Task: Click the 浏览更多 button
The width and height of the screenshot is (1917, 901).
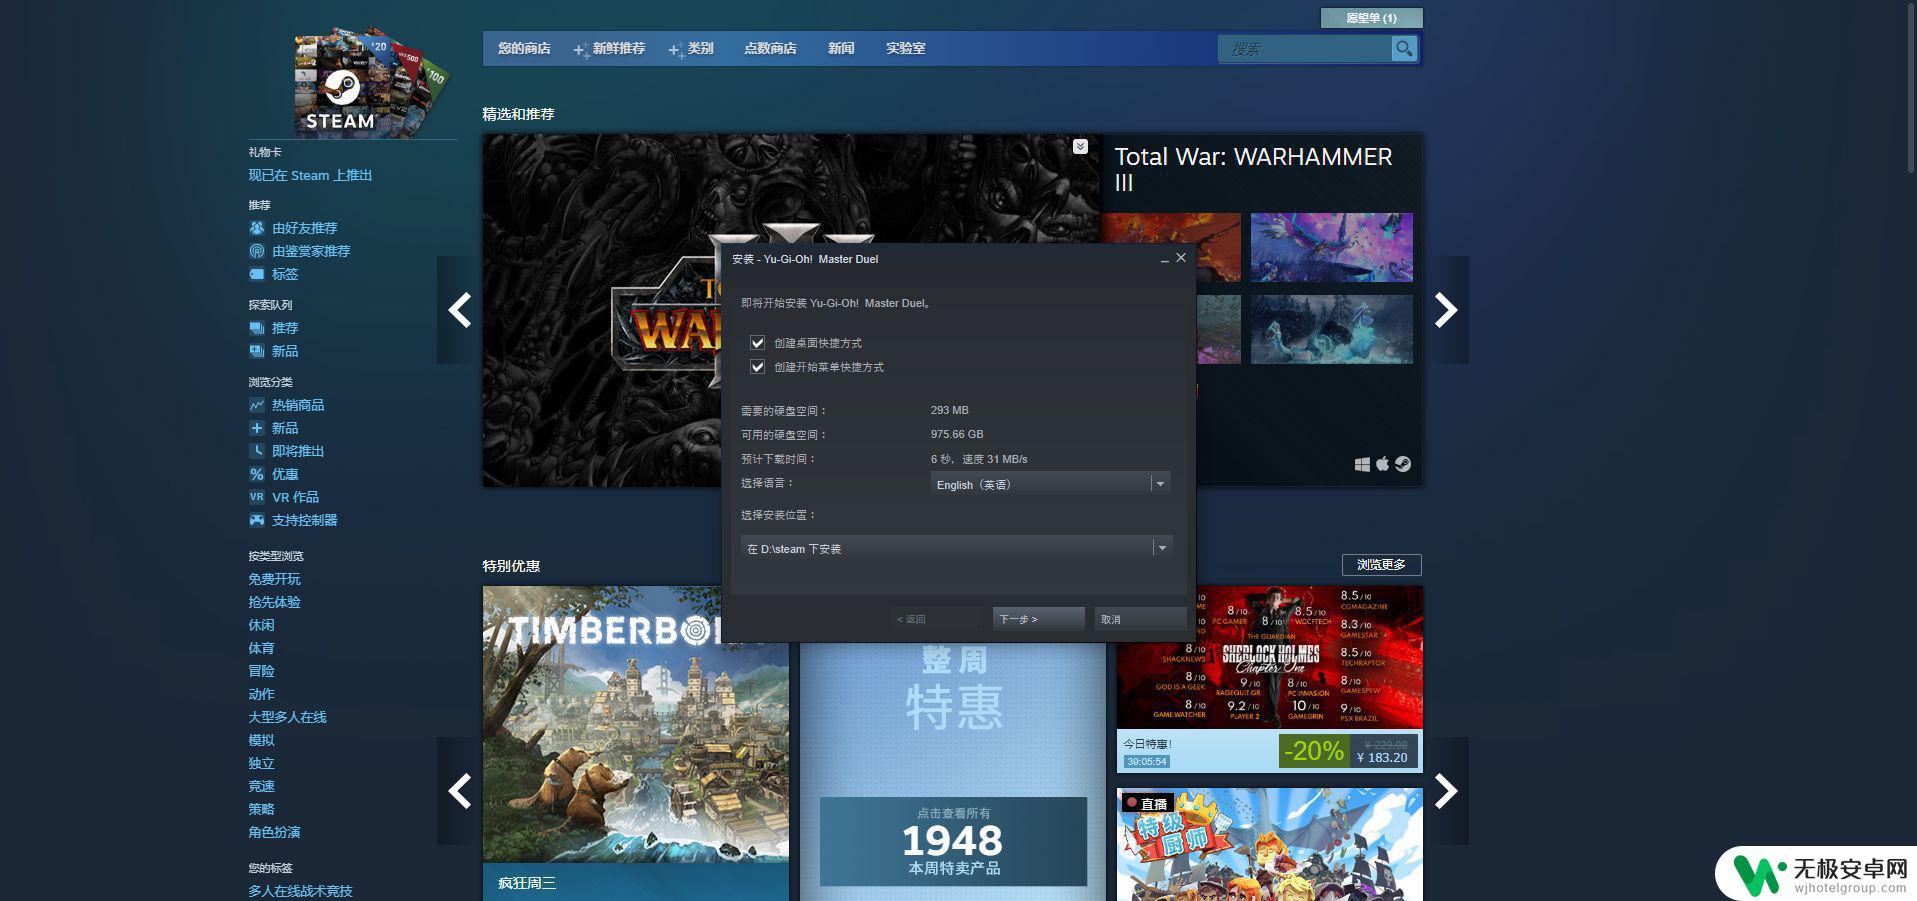Action: pyautogui.click(x=1381, y=565)
